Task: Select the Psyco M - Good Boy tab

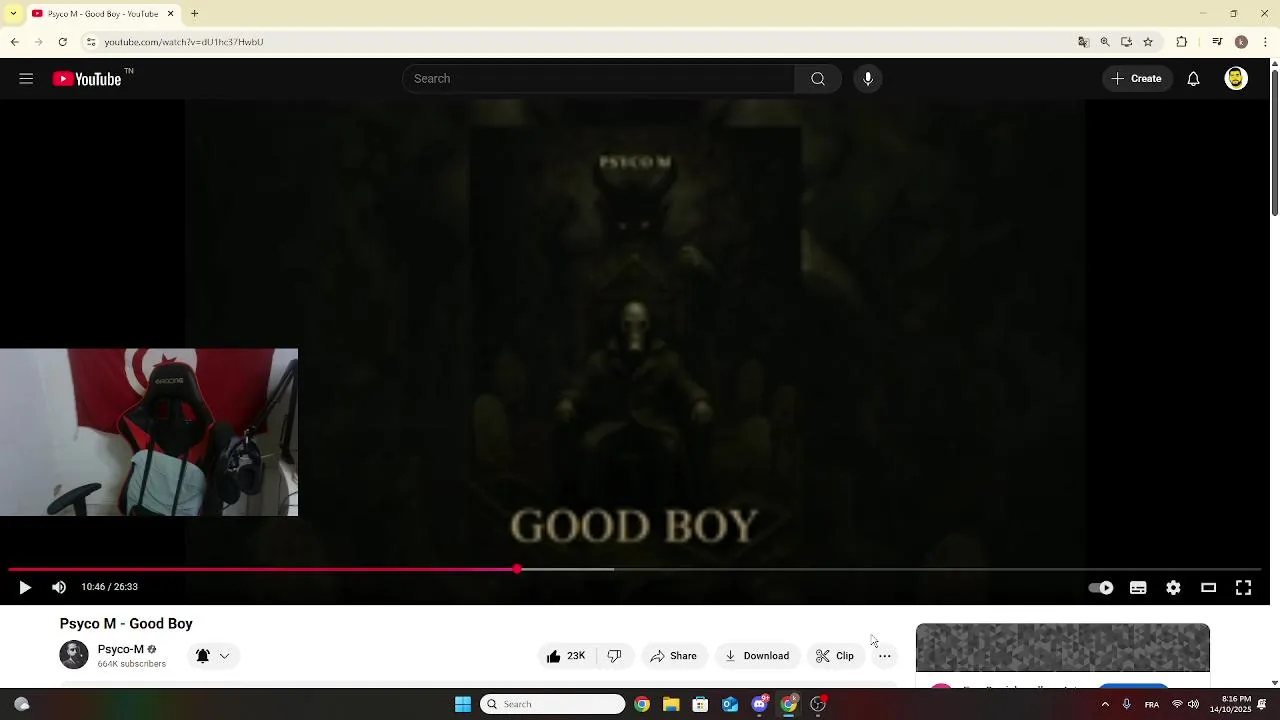Action: (x=103, y=14)
